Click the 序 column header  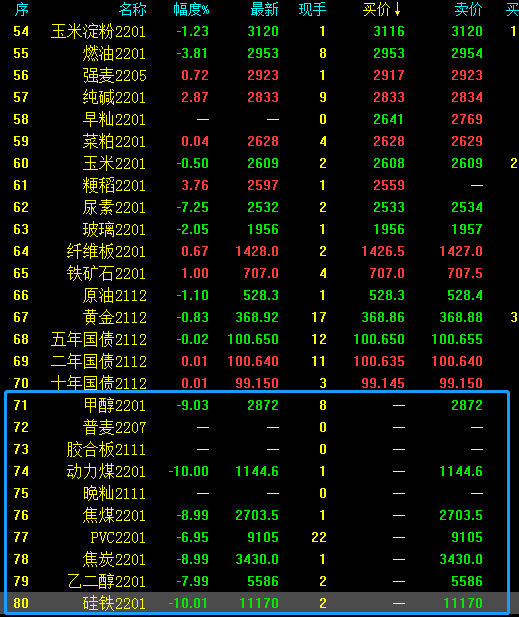(x=22, y=9)
